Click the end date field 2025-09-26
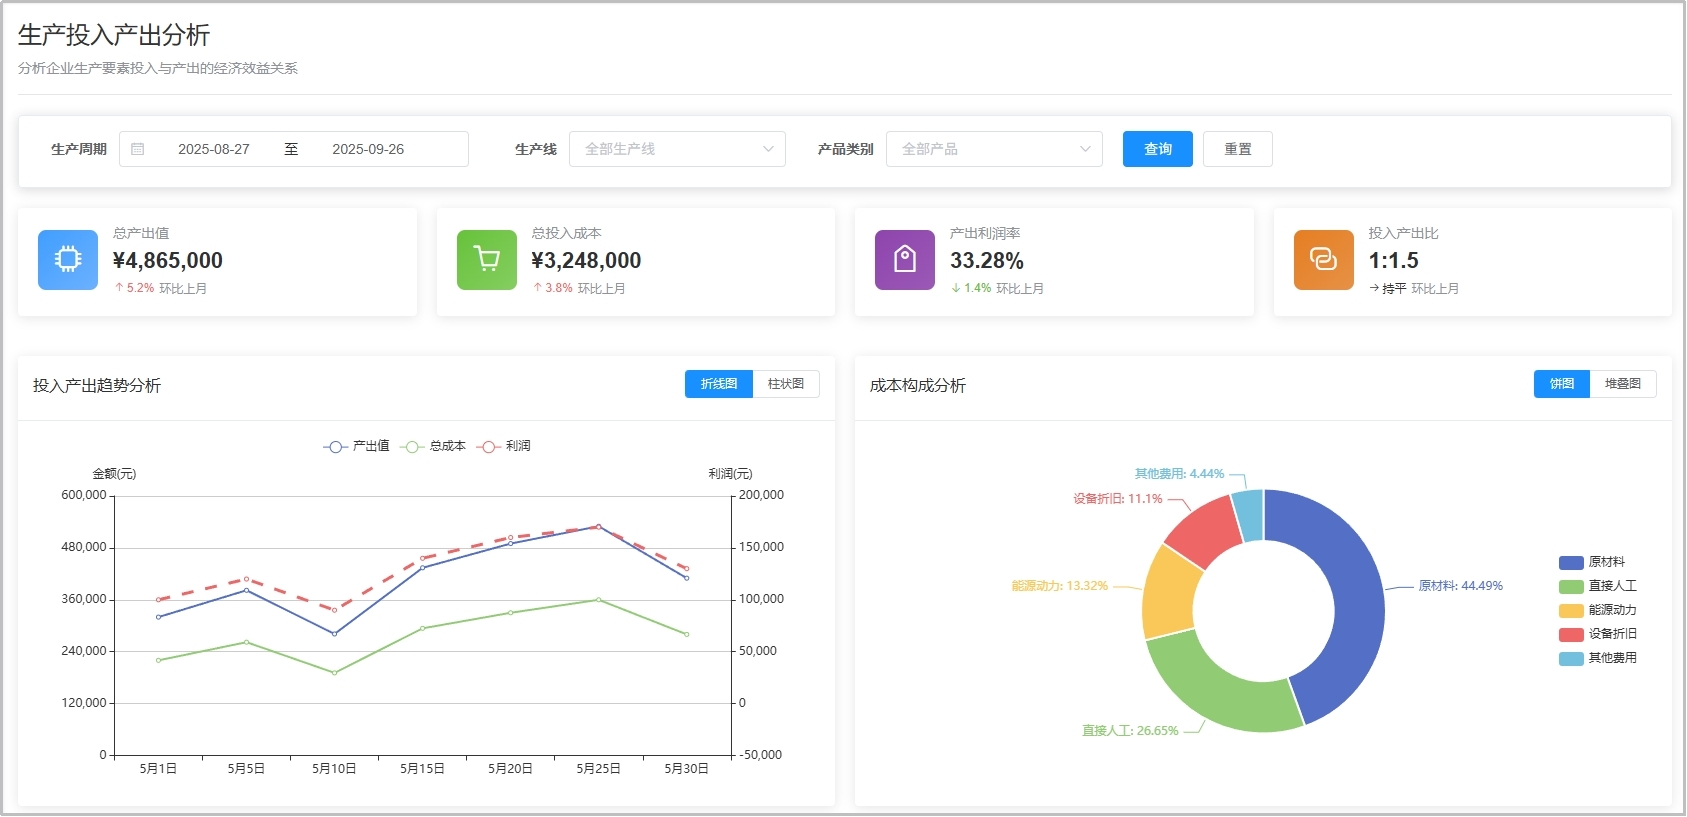 [x=368, y=149]
